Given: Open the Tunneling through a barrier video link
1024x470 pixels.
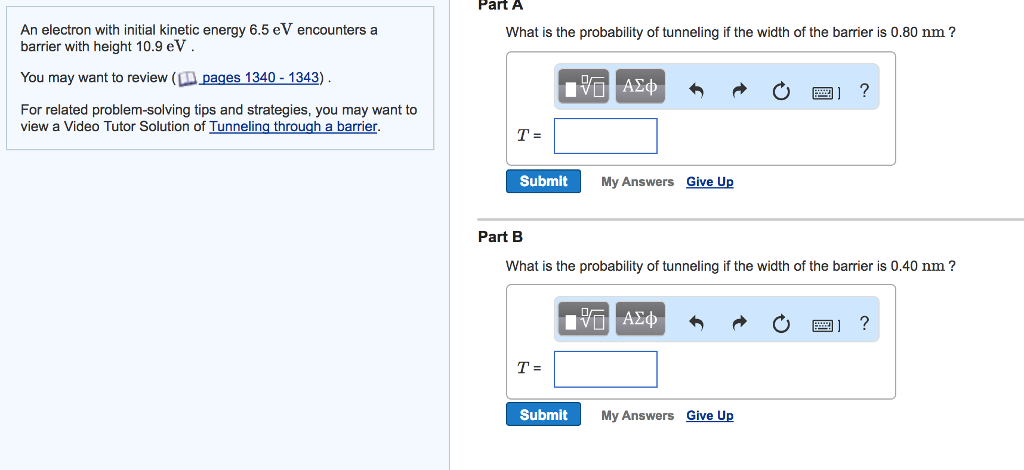Looking at the screenshot, I should (x=293, y=126).
